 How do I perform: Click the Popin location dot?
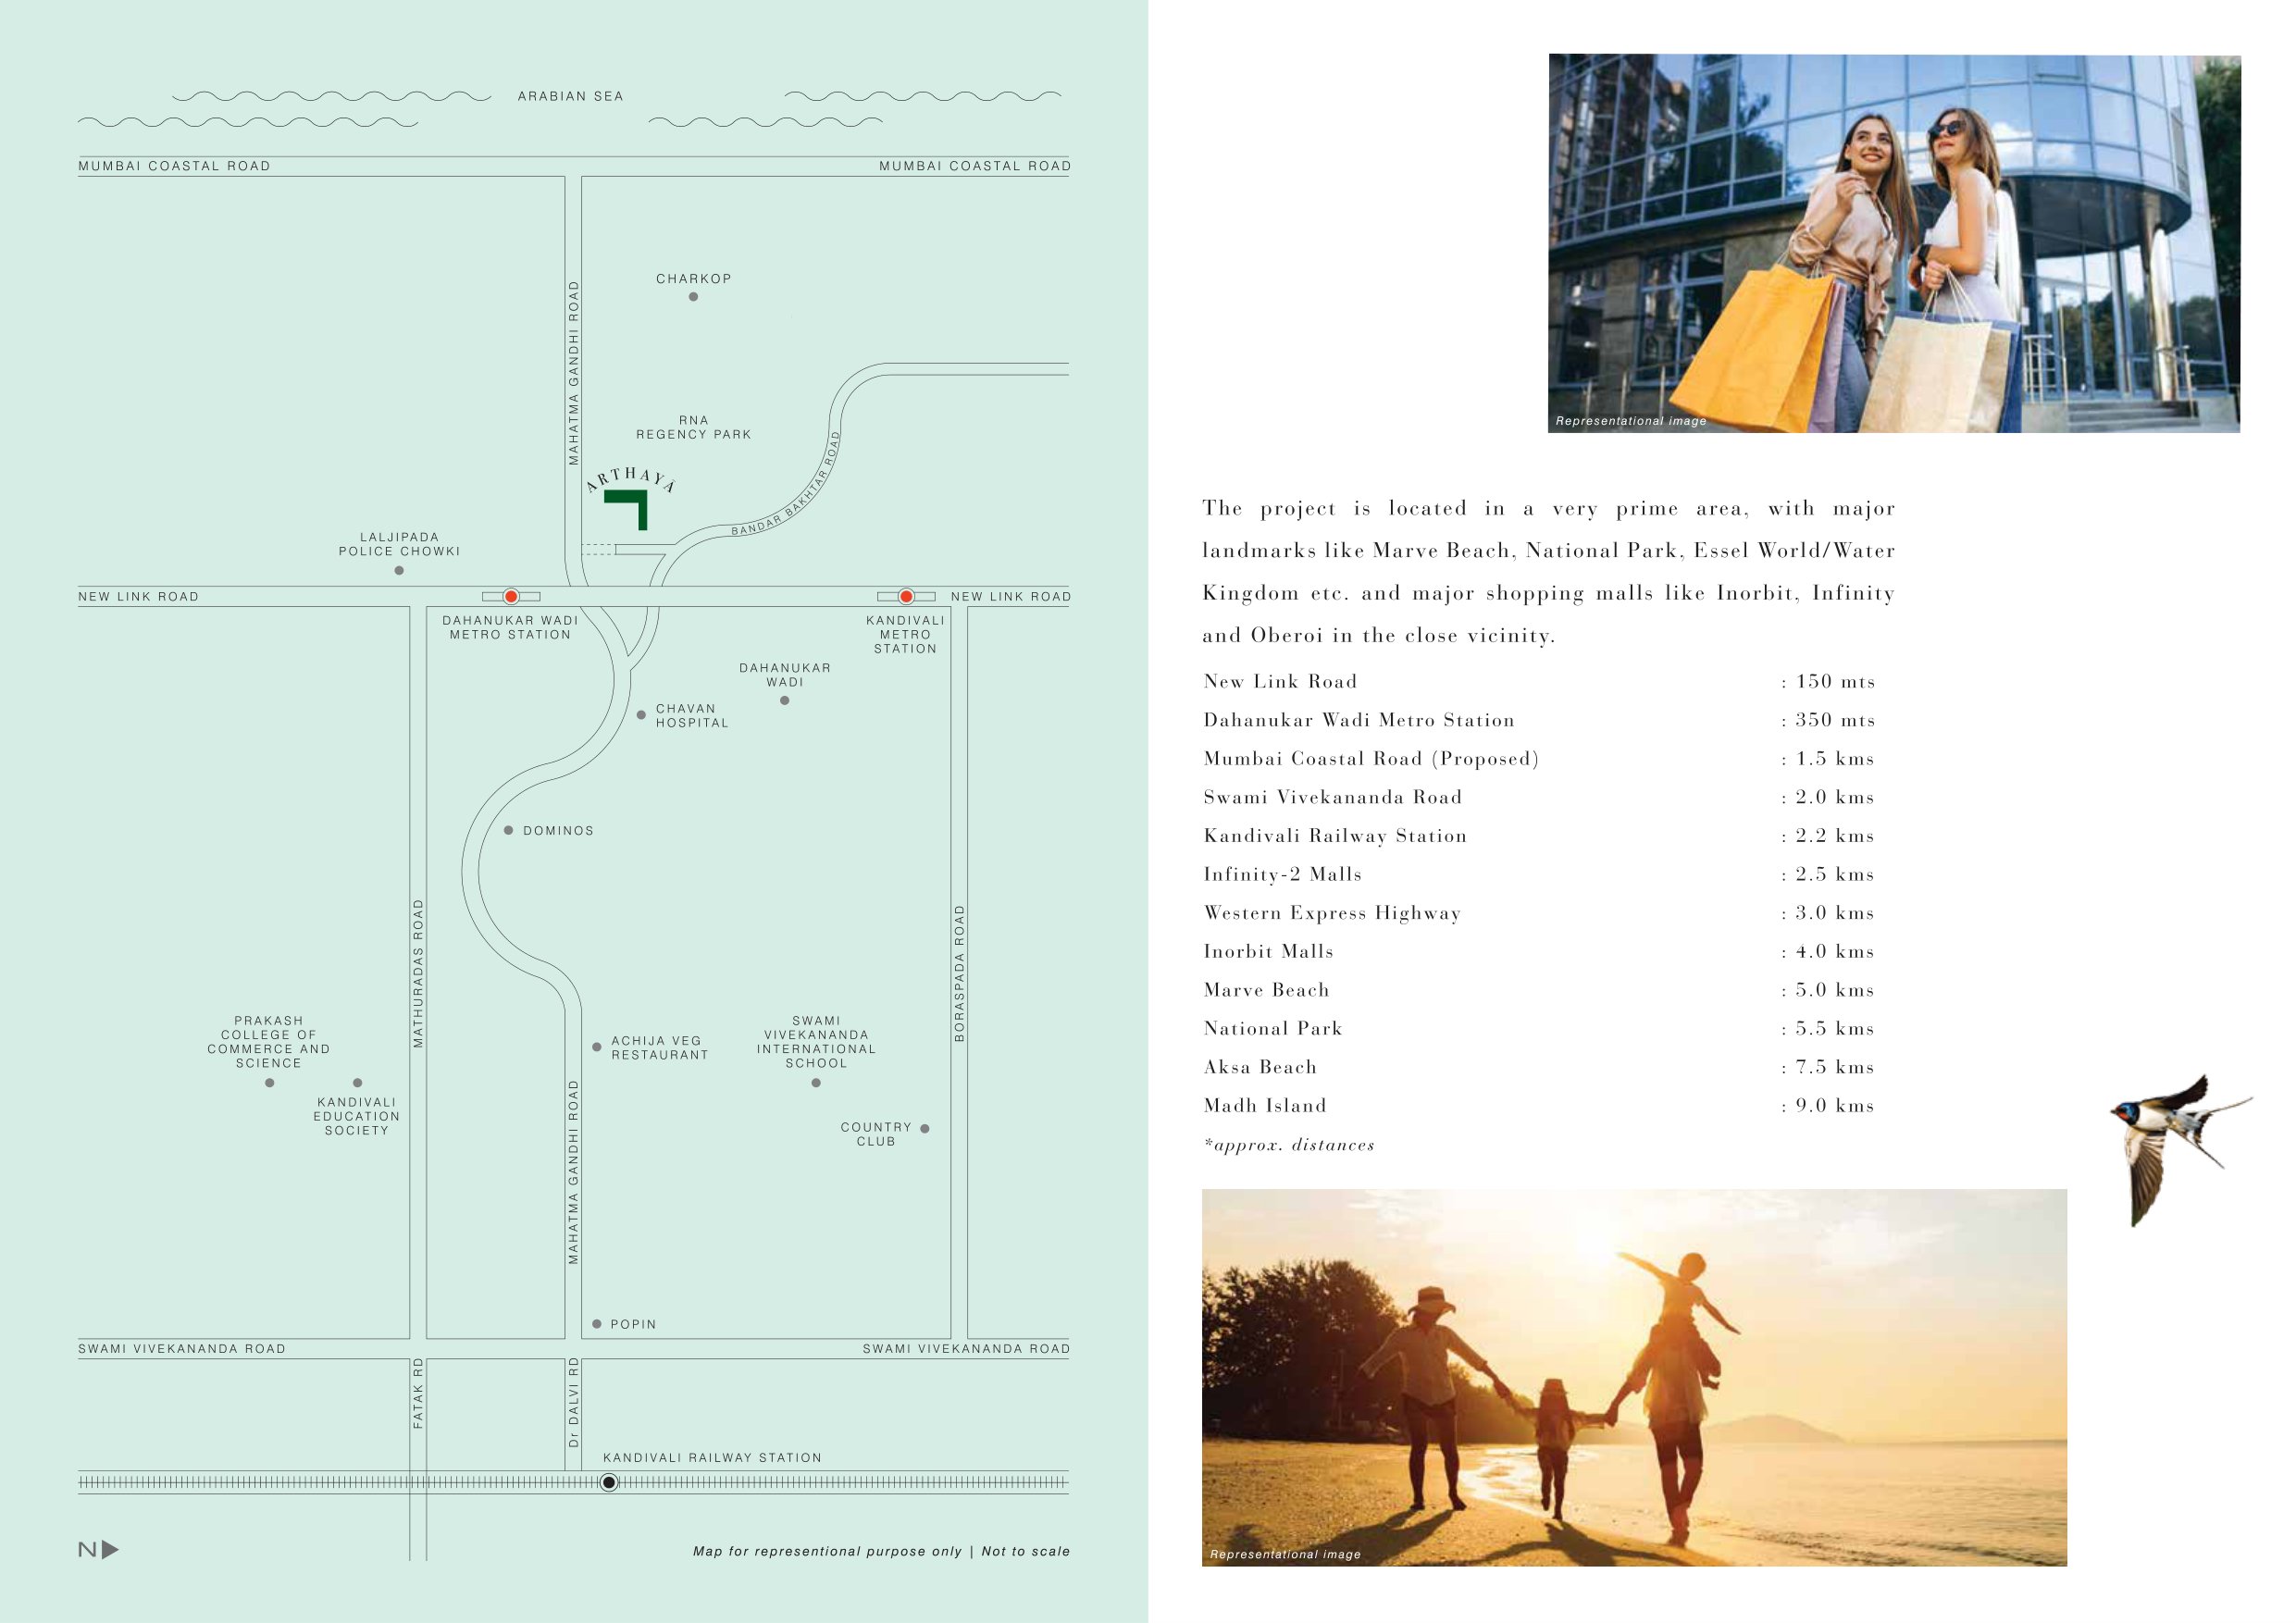[x=596, y=1324]
